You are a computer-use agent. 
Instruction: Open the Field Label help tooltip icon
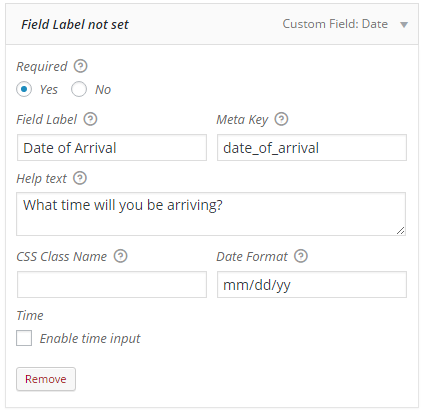pos(90,119)
